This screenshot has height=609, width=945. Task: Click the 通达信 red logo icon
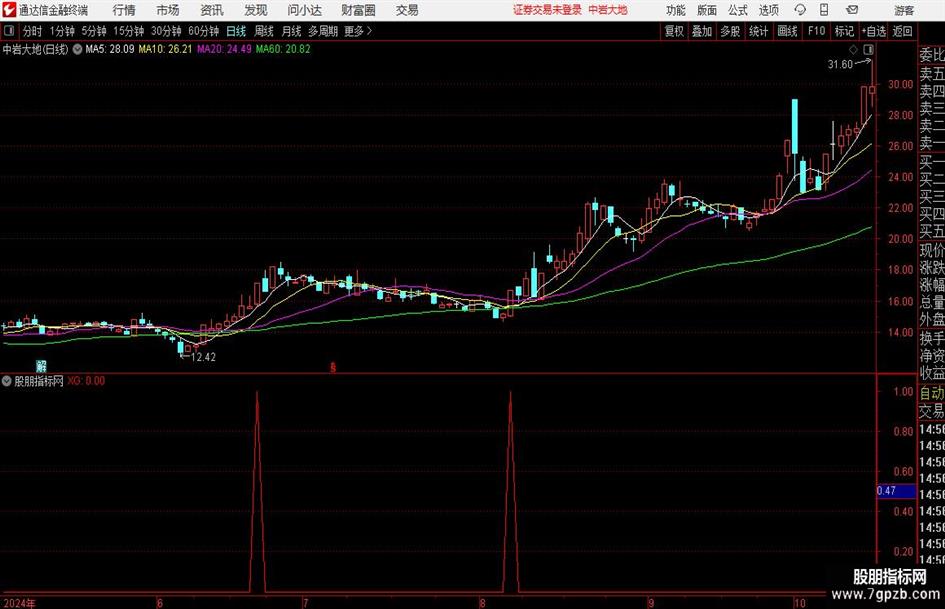(x=10, y=10)
